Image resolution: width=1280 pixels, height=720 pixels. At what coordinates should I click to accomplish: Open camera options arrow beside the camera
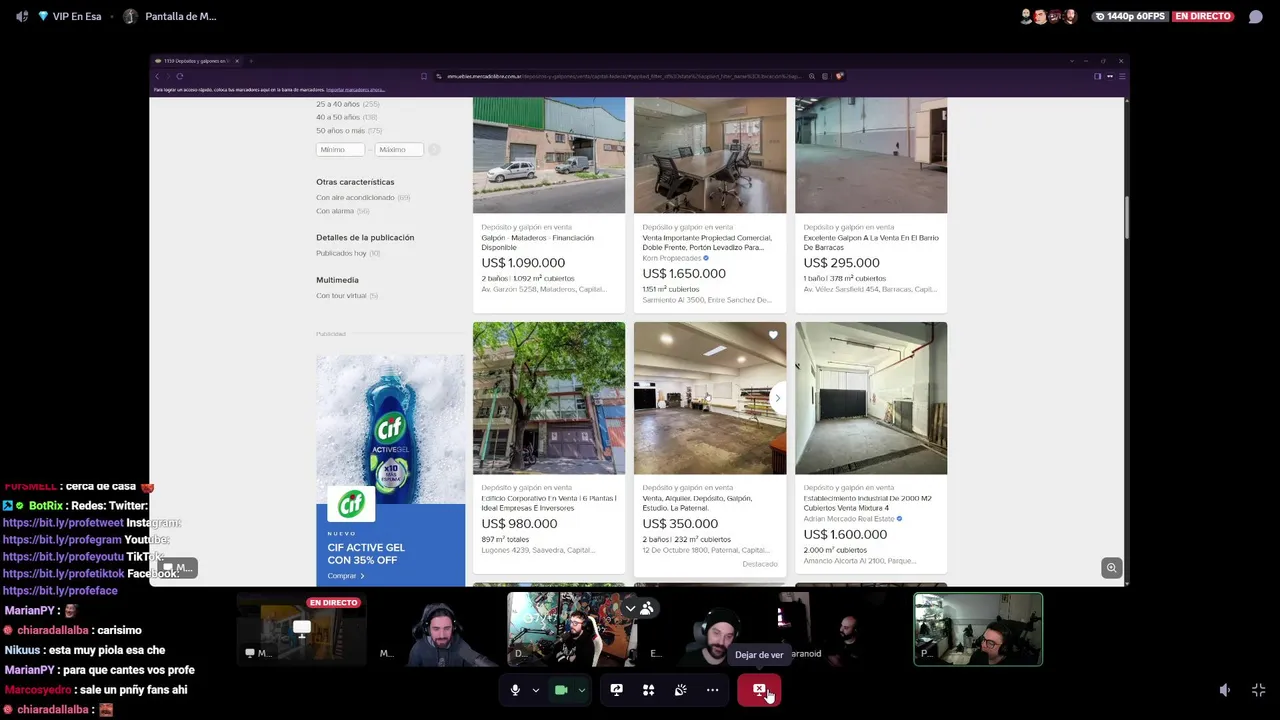581,690
